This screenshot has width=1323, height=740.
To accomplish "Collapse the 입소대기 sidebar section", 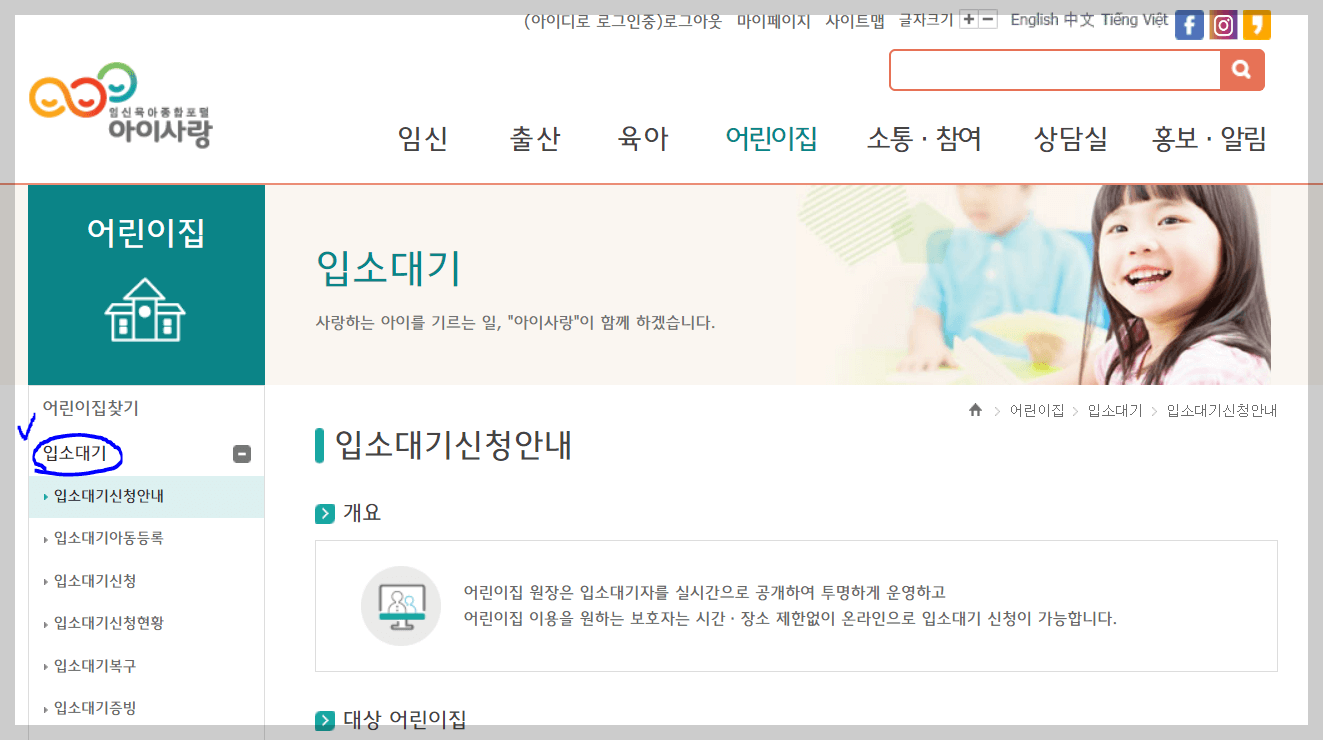I will pyautogui.click(x=240, y=454).
